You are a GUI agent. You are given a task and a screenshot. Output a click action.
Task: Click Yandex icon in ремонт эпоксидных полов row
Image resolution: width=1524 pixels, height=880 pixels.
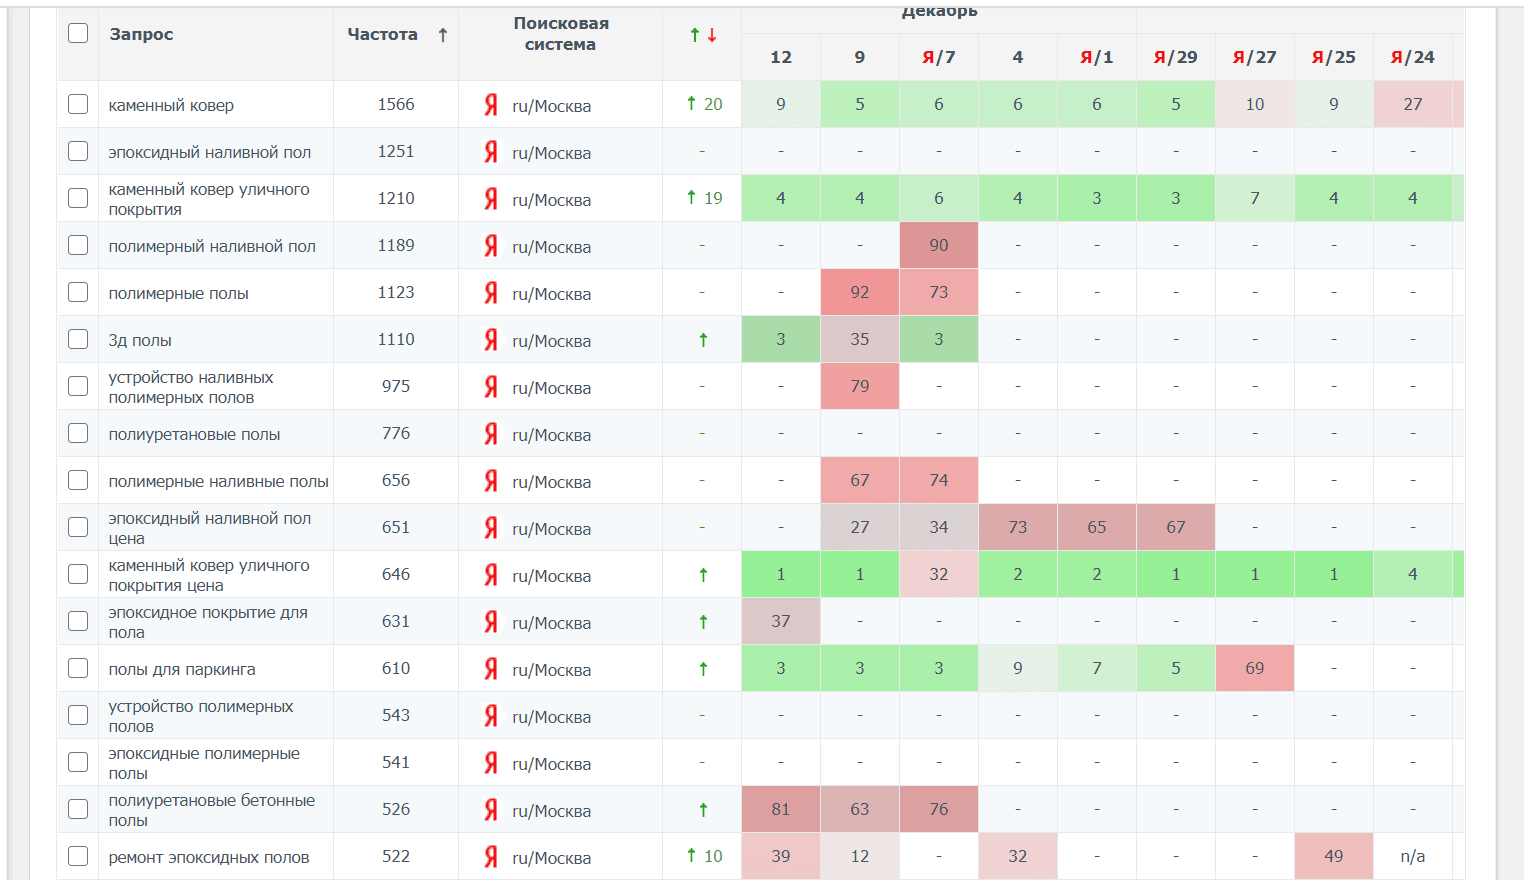[491, 857]
